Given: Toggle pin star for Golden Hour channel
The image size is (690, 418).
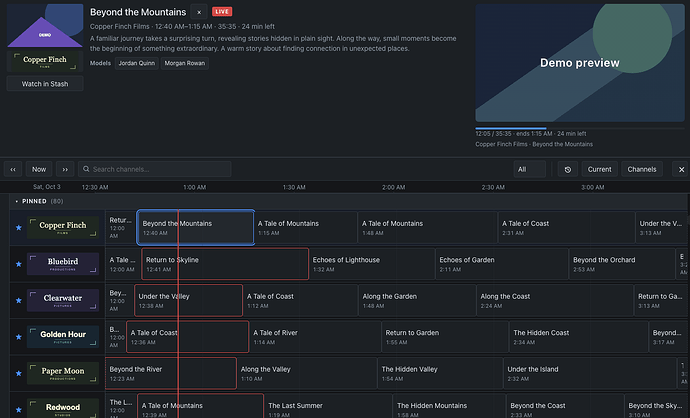Looking at the screenshot, I should coord(18,337).
